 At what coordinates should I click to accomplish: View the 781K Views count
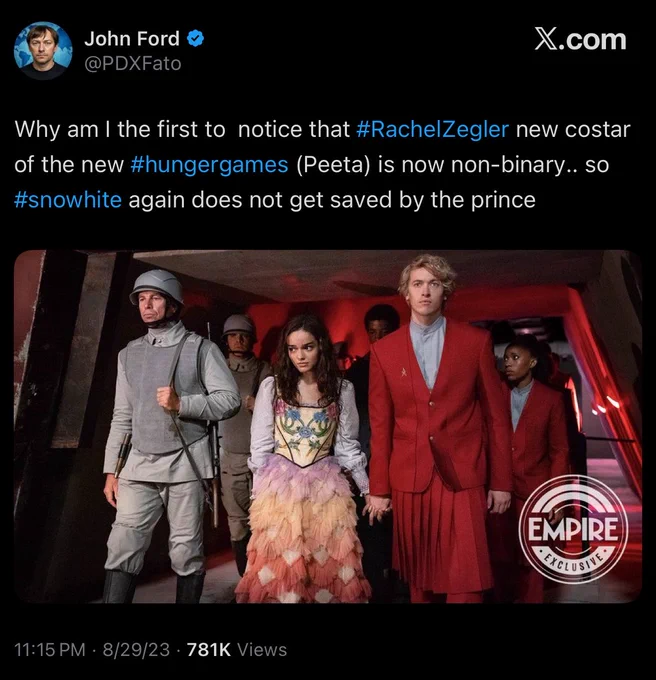coord(237,650)
